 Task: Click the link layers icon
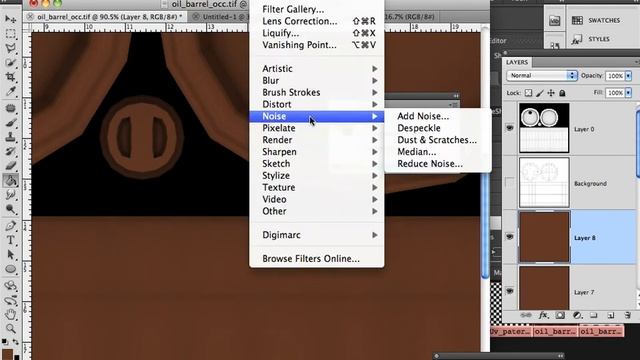click(526, 316)
